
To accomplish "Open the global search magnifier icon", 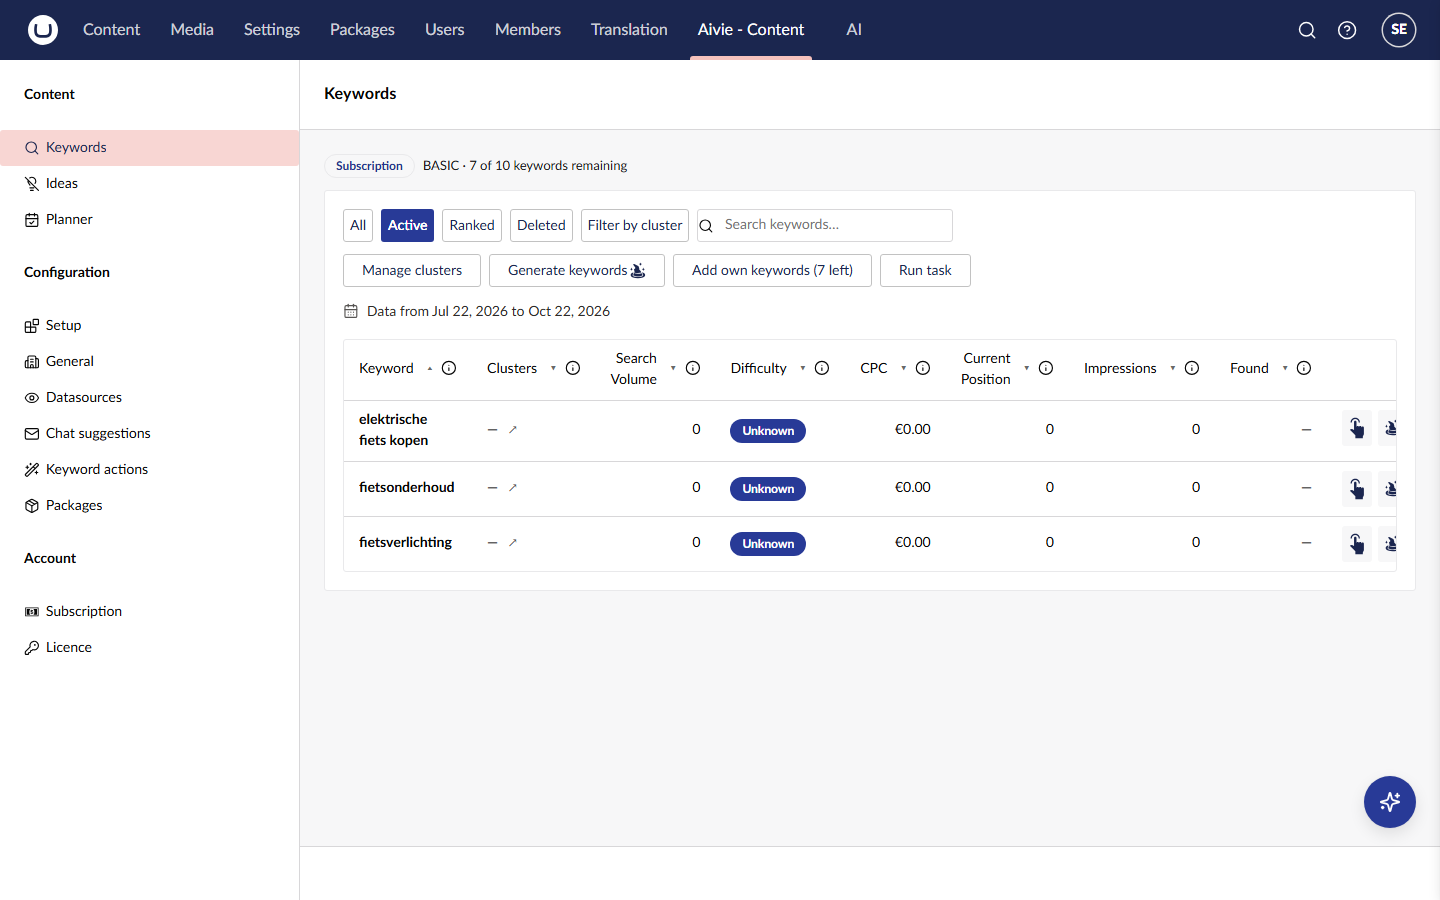I will [1307, 30].
